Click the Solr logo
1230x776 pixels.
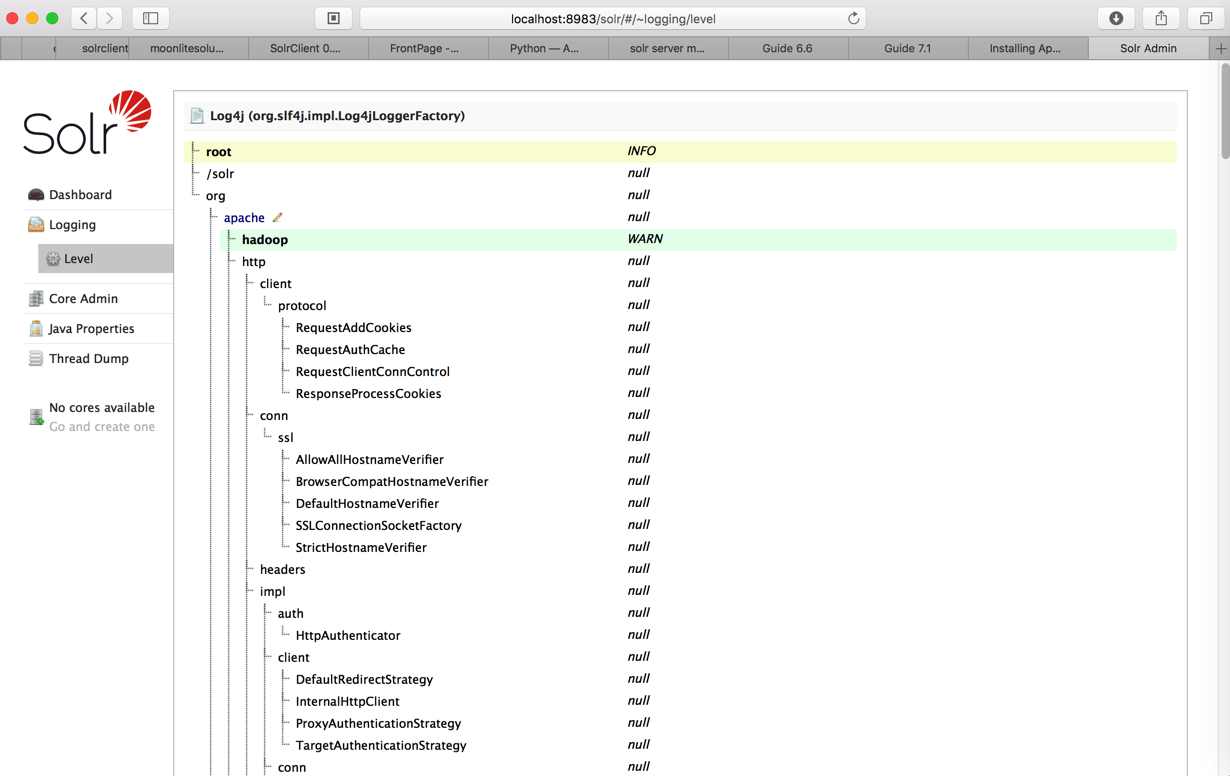coord(88,123)
